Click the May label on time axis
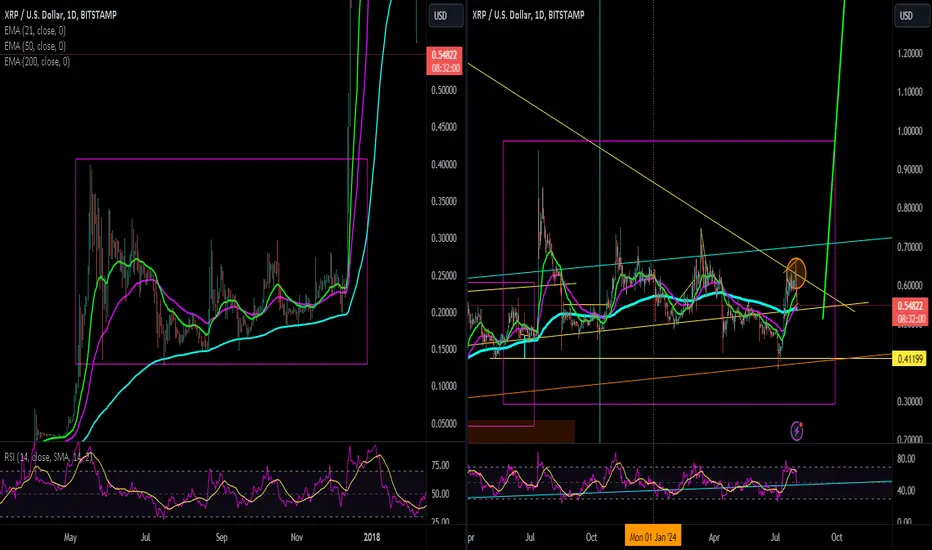This screenshot has height=550, width=932. (70, 538)
